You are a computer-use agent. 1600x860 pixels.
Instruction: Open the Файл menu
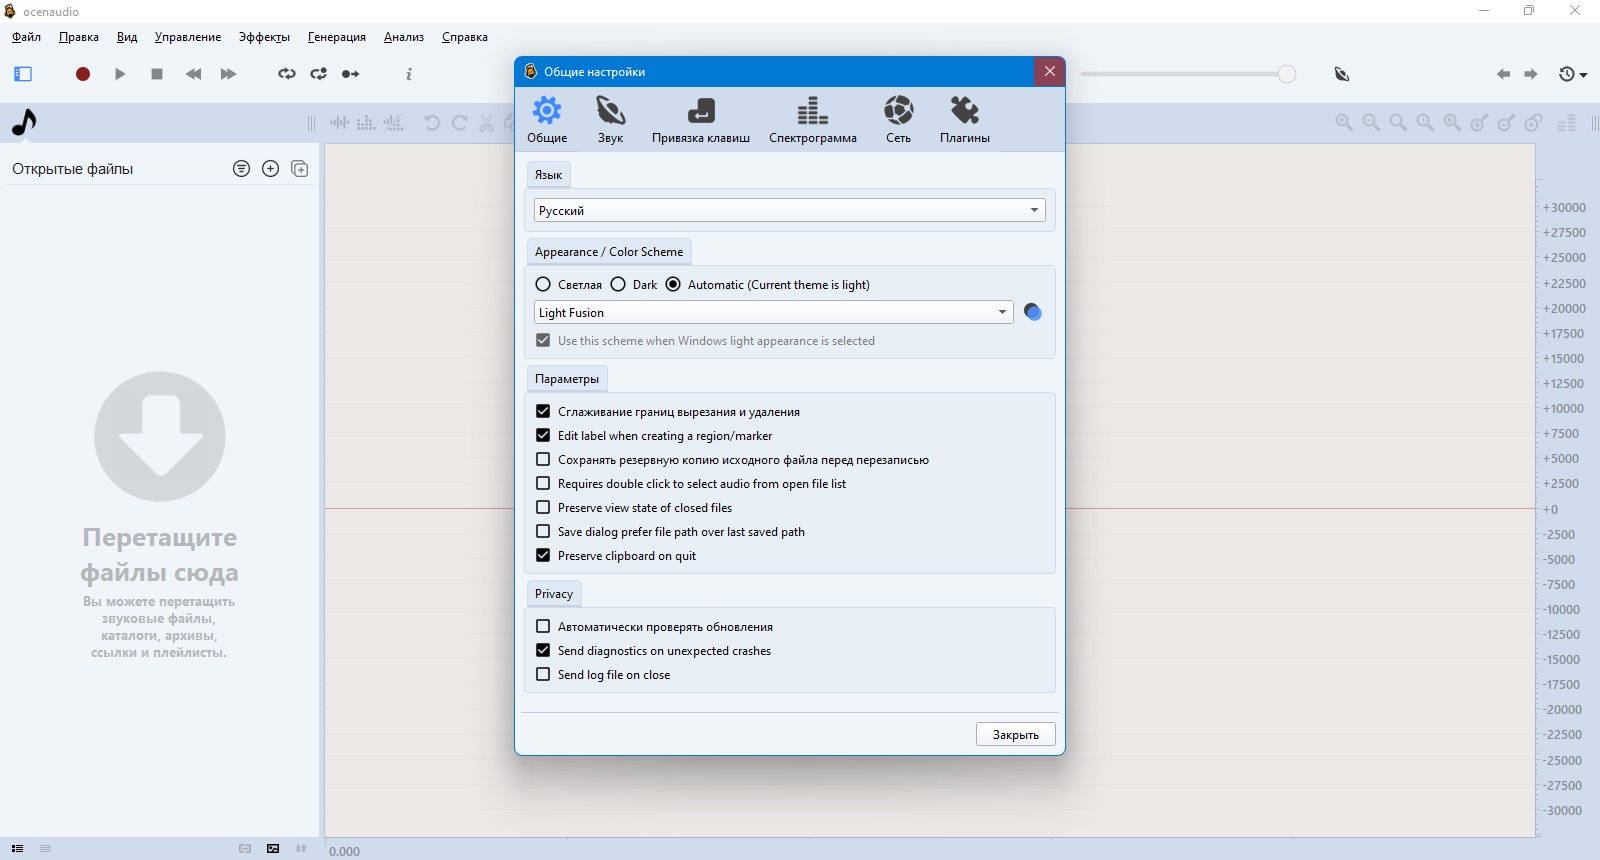pos(27,37)
